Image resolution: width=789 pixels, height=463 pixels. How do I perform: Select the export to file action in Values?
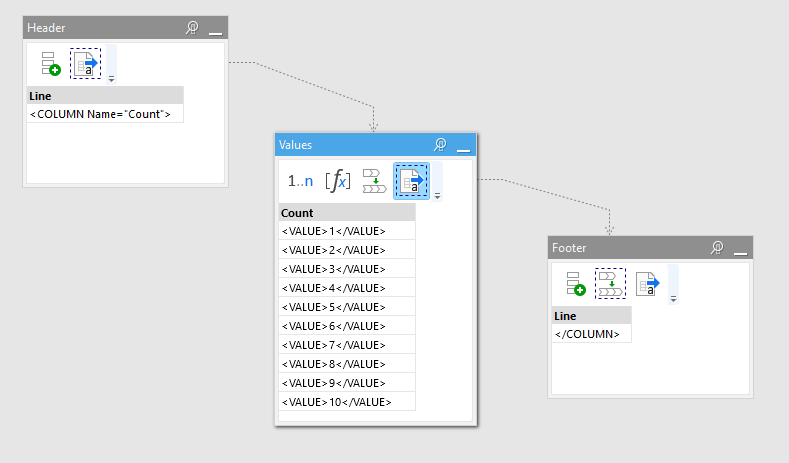411,181
